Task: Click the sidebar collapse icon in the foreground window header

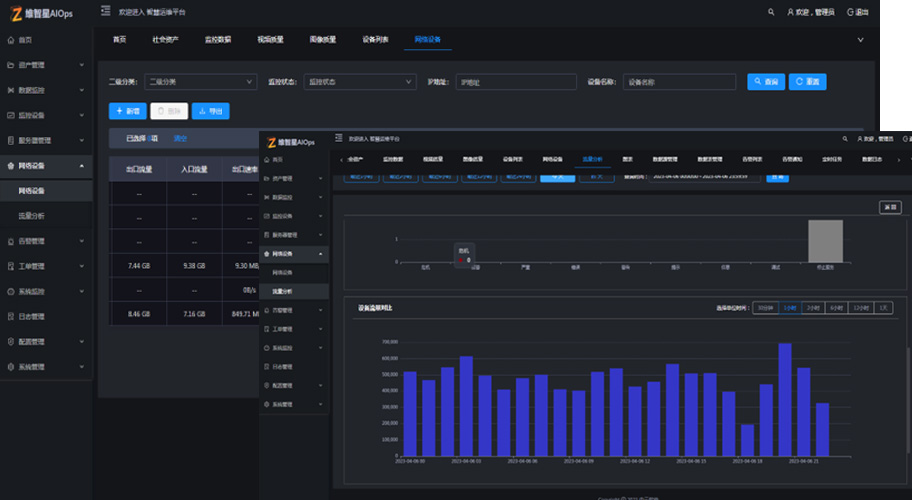Action: pos(339,138)
